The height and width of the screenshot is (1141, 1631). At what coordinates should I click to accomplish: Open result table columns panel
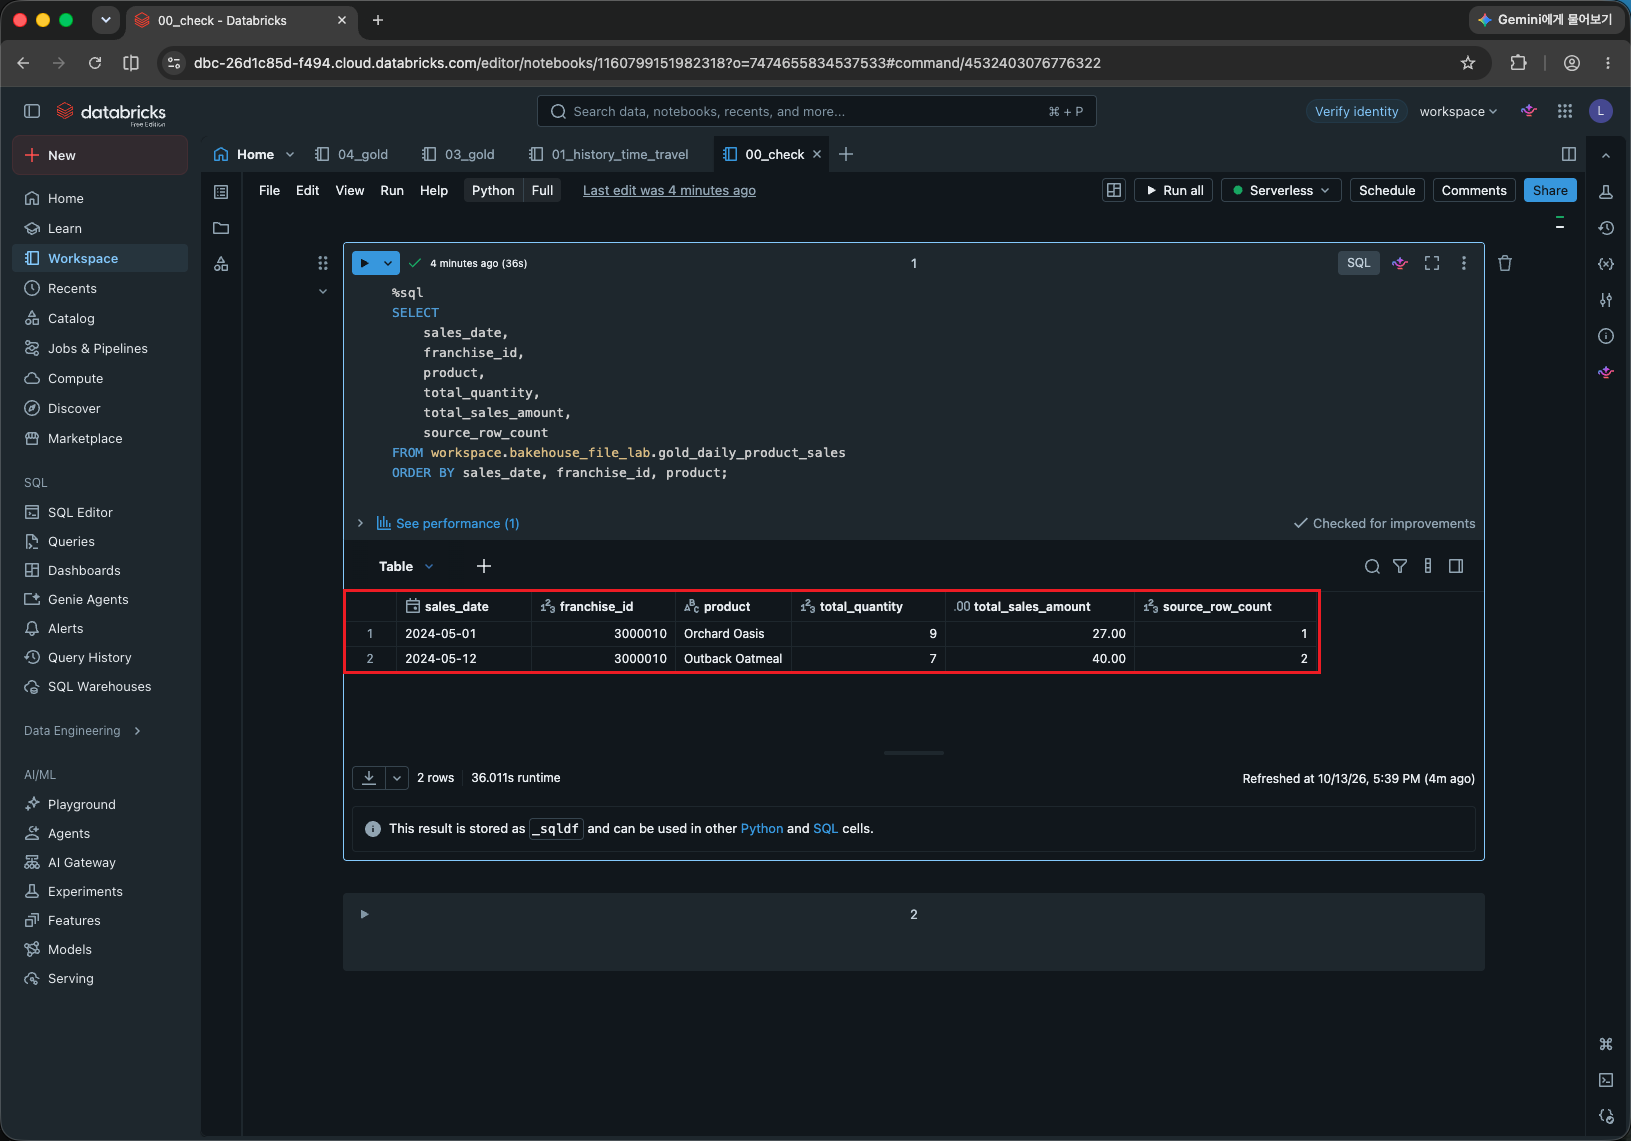pos(1428,566)
